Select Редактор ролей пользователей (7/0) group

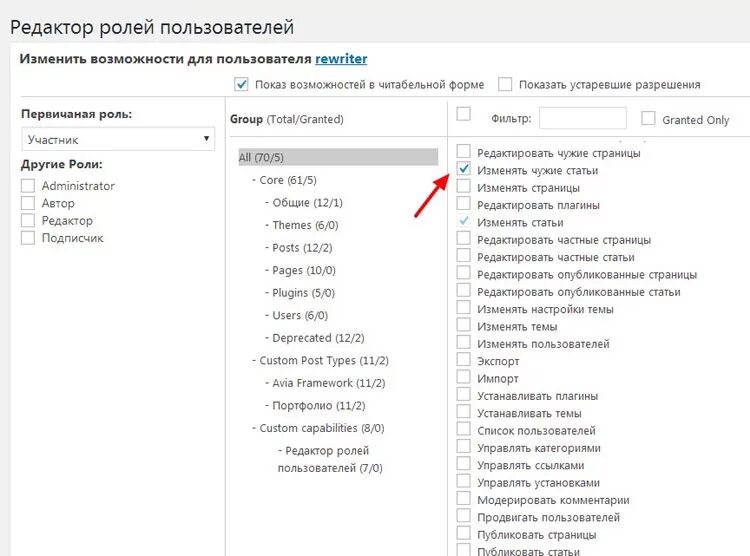[330, 459]
